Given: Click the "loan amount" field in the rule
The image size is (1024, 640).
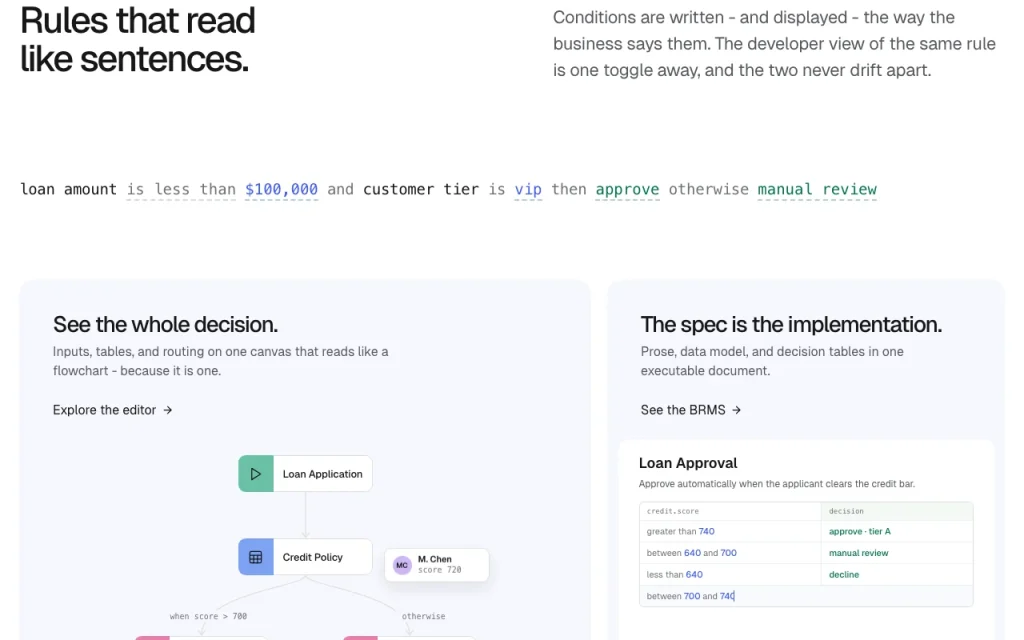Looking at the screenshot, I should pos(69,189).
